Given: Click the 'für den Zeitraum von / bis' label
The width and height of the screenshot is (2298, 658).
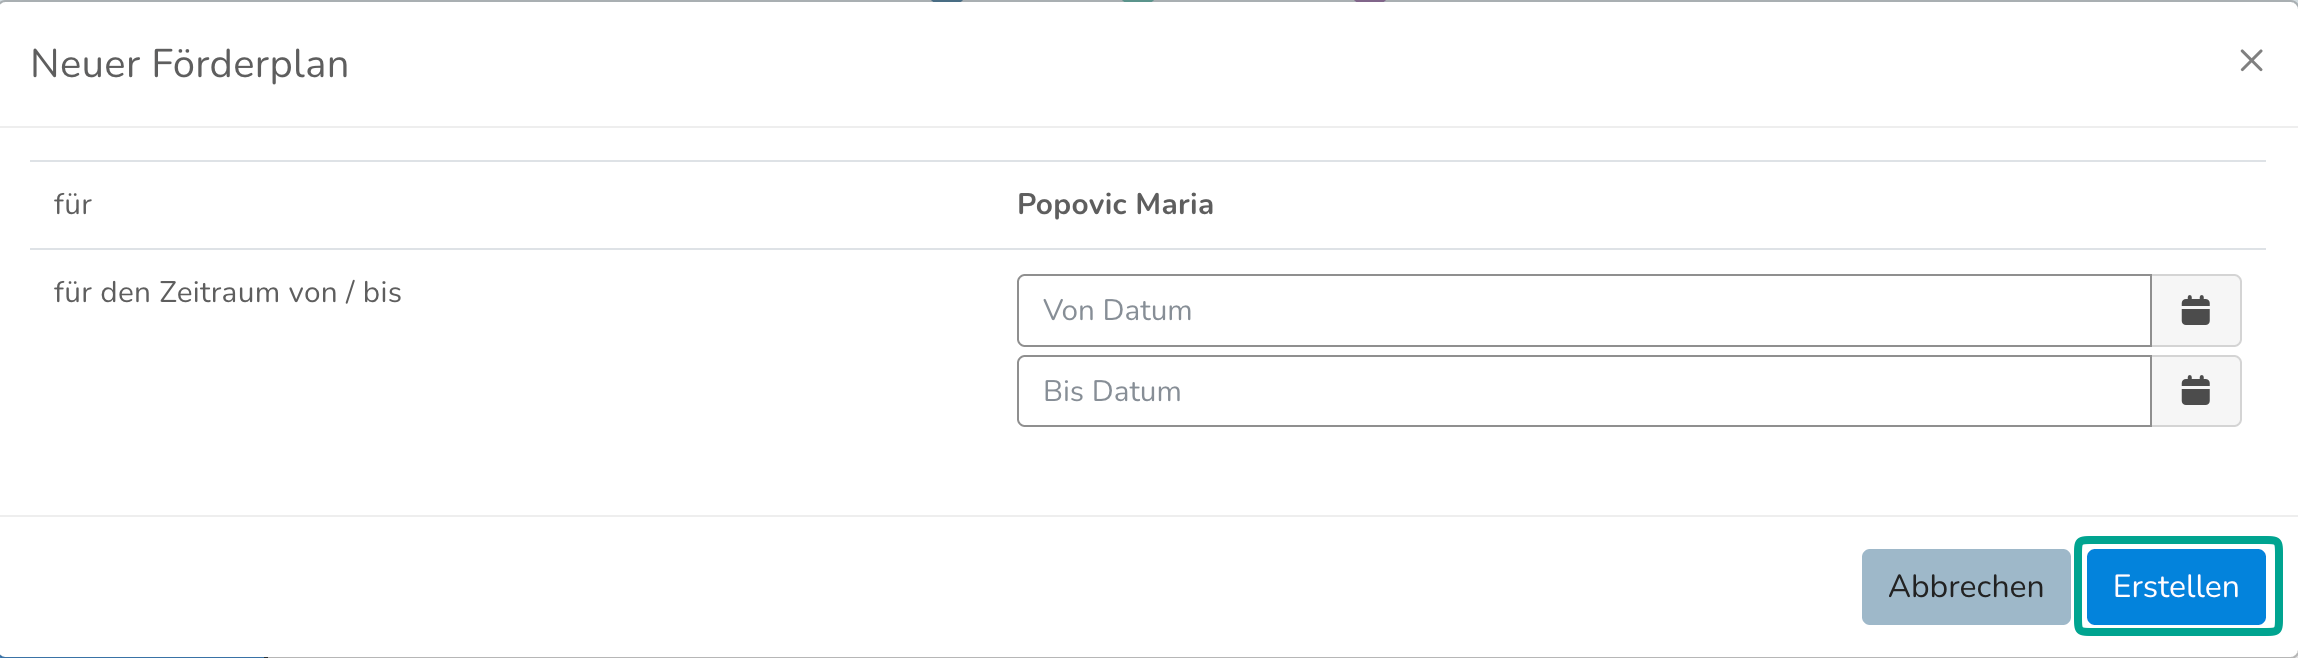Looking at the screenshot, I should click(227, 293).
